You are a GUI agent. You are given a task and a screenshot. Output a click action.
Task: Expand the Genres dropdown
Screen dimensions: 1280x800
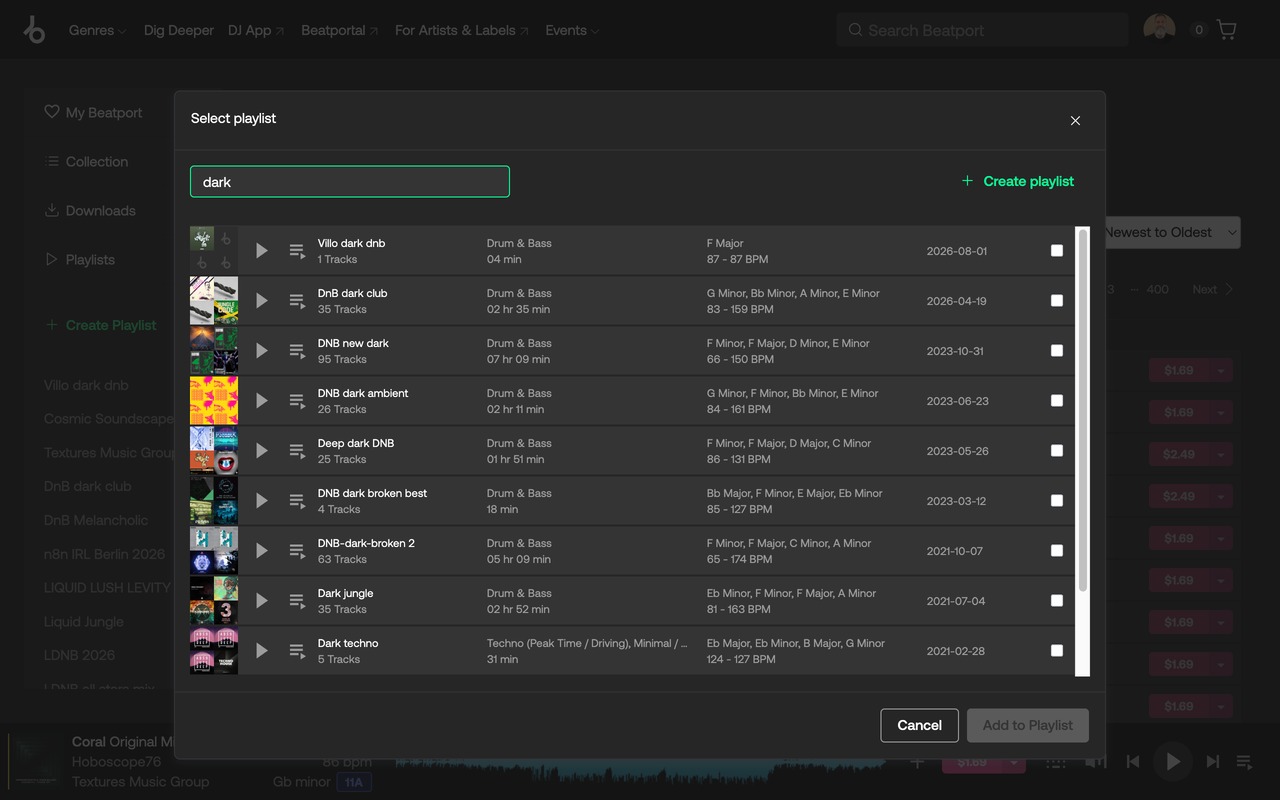point(97,30)
